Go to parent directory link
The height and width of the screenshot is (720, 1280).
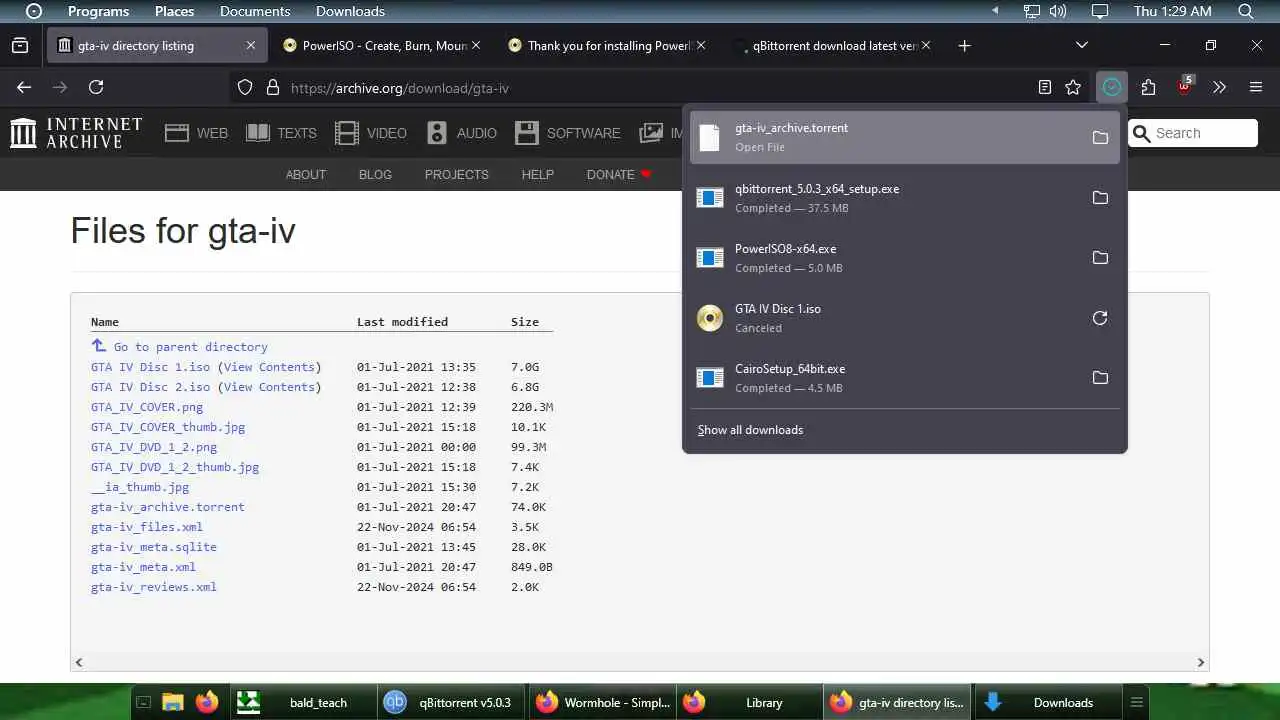[190, 347]
